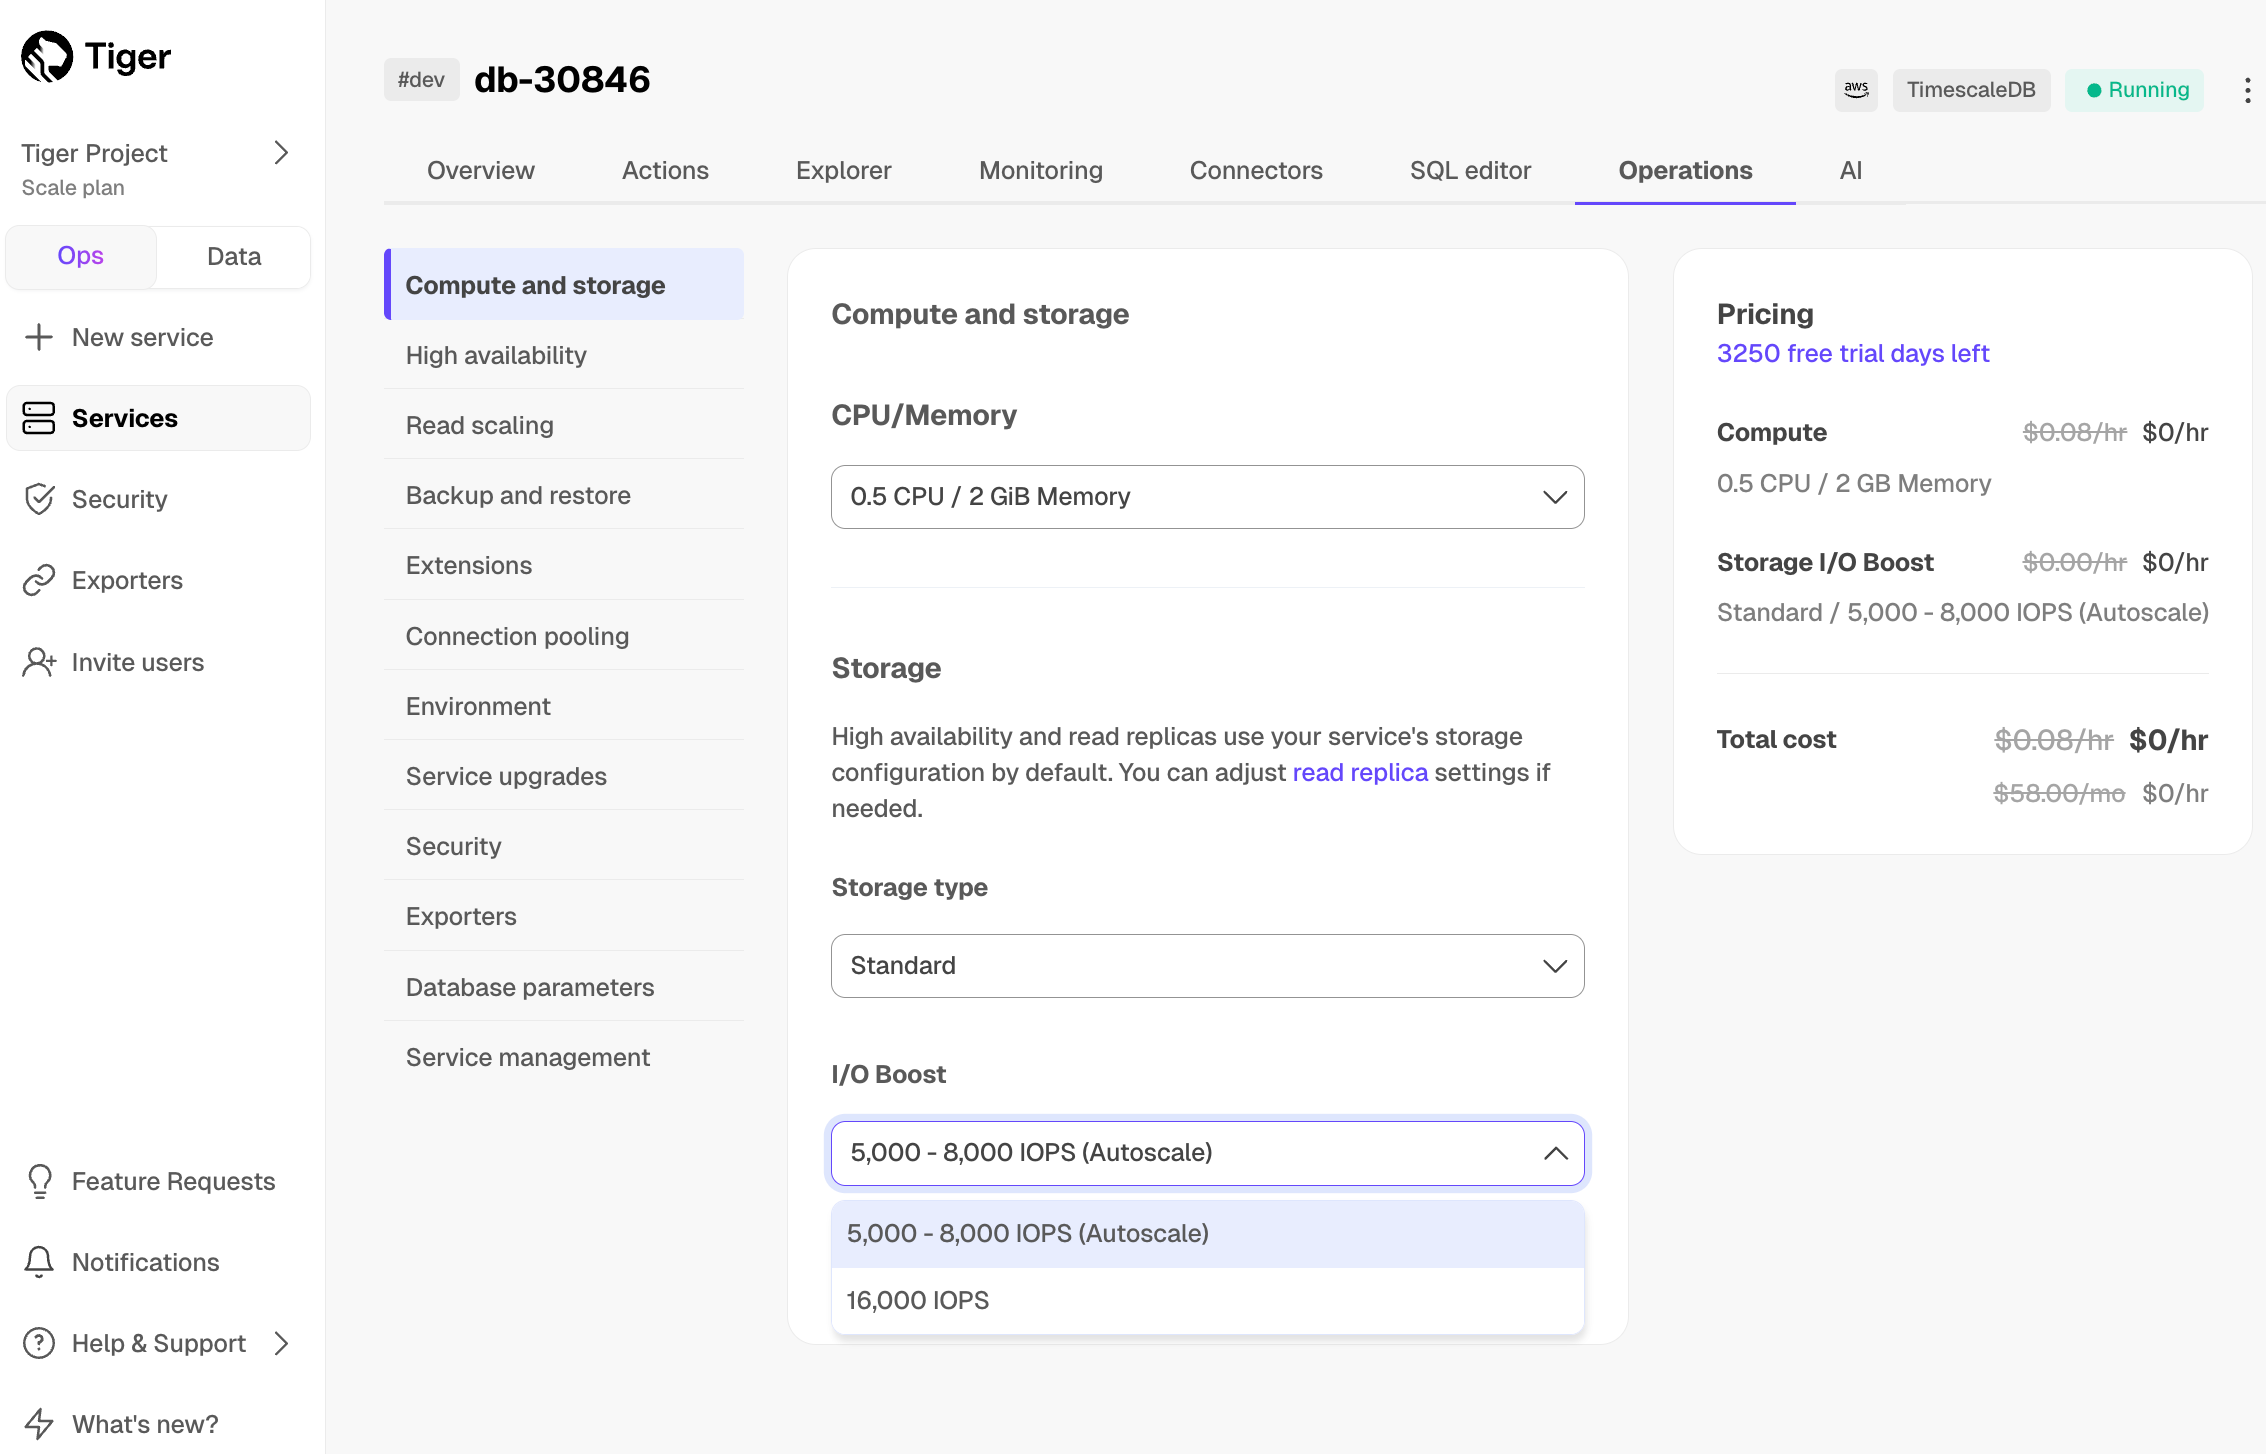Switch to the Ops toggle
Viewport: 2266px width, 1454px height.
(x=80, y=256)
